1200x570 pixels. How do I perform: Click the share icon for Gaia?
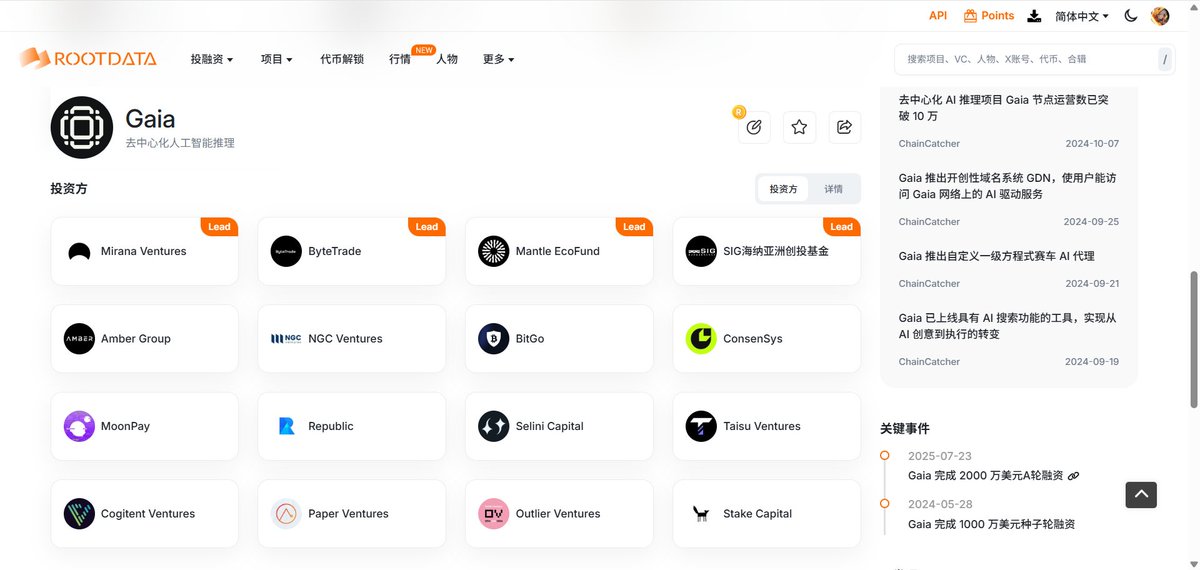(844, 127)
